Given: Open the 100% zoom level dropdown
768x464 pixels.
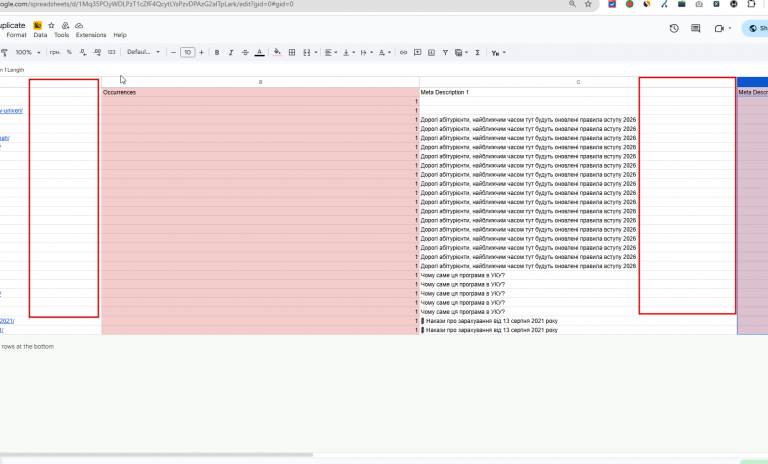Looking at the screenshot, I should tap(28, 52).
